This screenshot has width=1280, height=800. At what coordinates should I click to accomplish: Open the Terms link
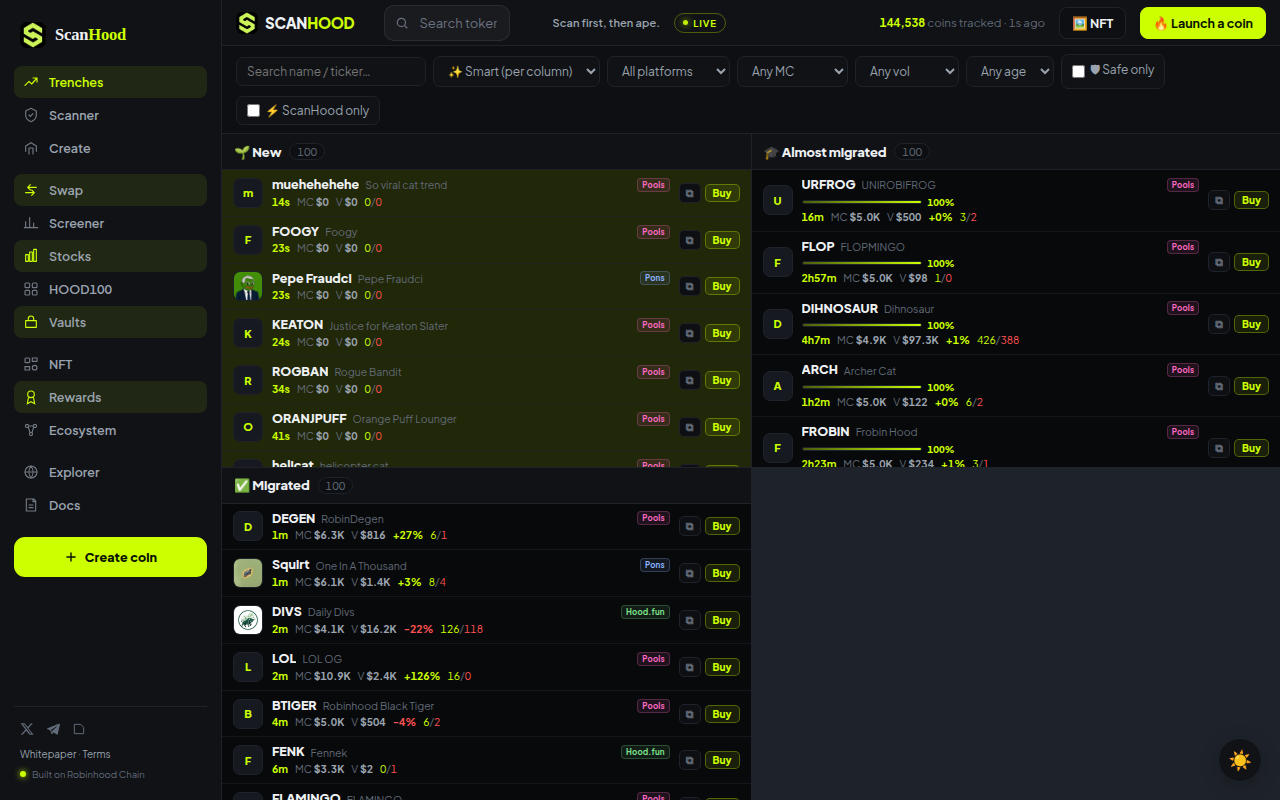(x=96, y=754)
